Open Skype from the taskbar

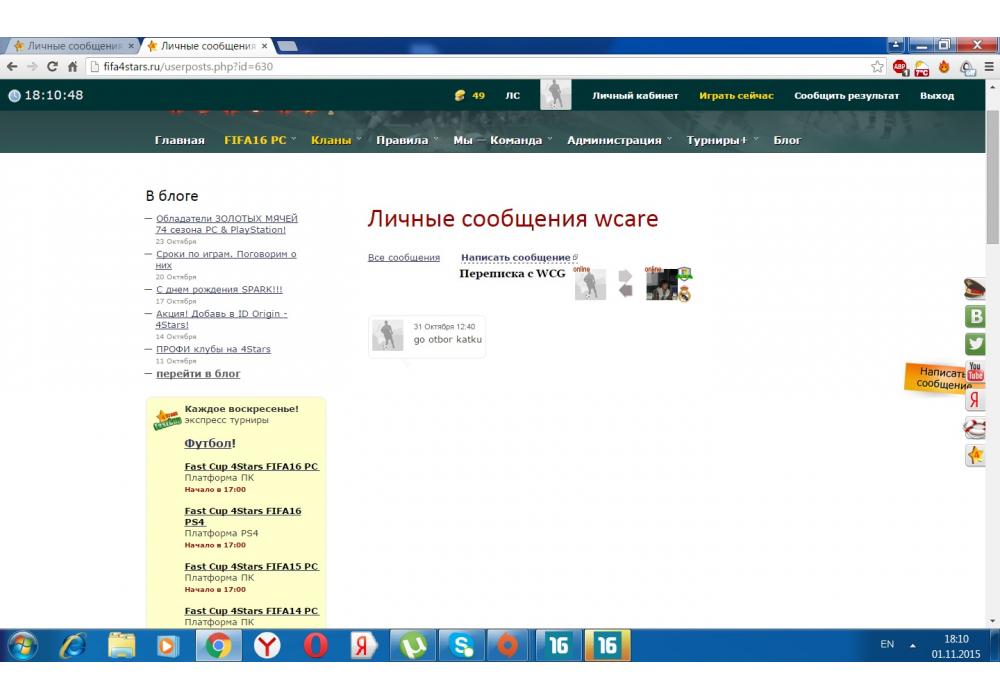pyautogui.click(x=461, y=646)
